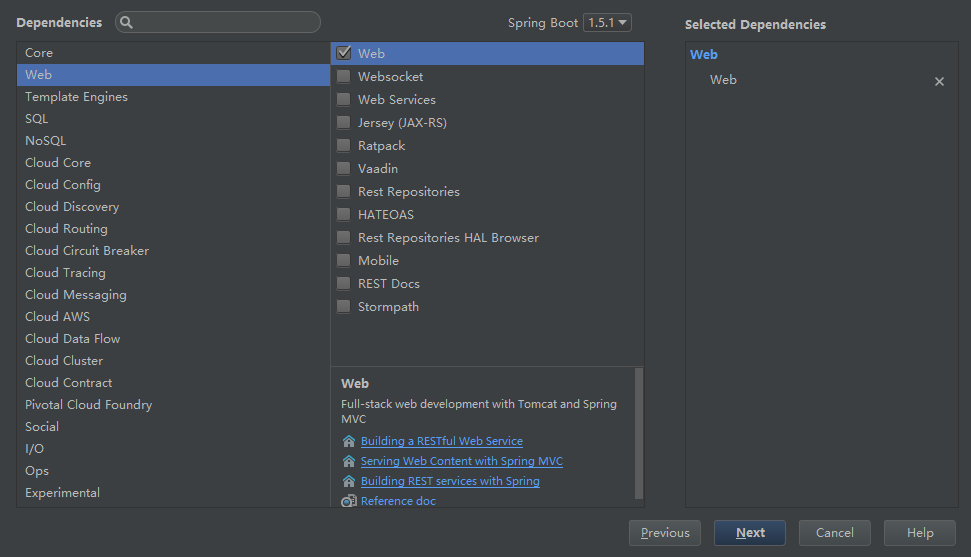Screen dimensions: 971x557
Task: Tick the Mobile dependency checkbox
Action: click(343, 260)
